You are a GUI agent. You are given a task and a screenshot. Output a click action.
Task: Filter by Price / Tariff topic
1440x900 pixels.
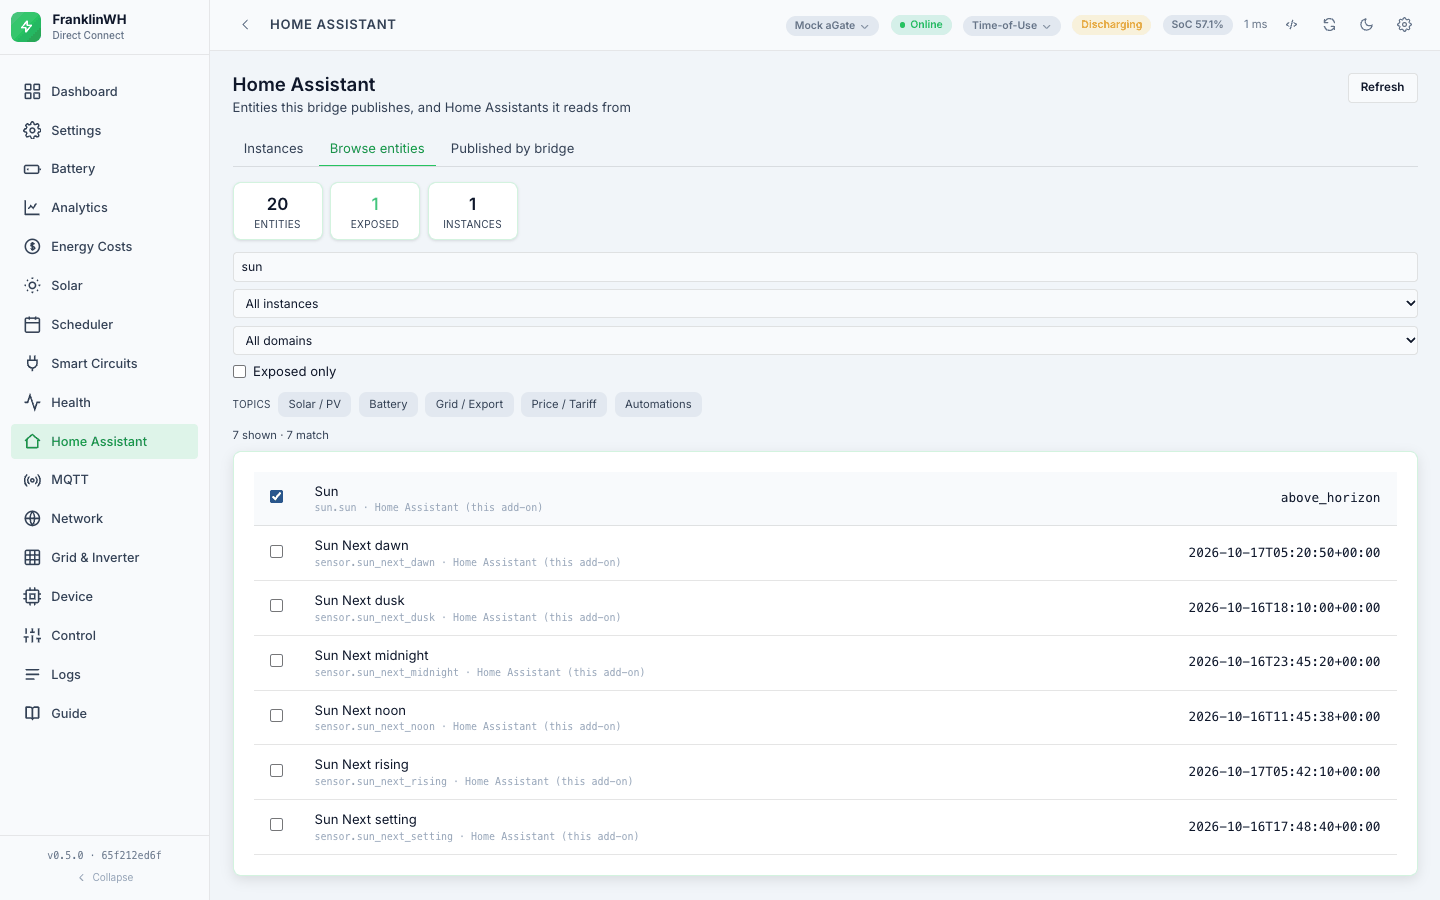pos(564,405)
